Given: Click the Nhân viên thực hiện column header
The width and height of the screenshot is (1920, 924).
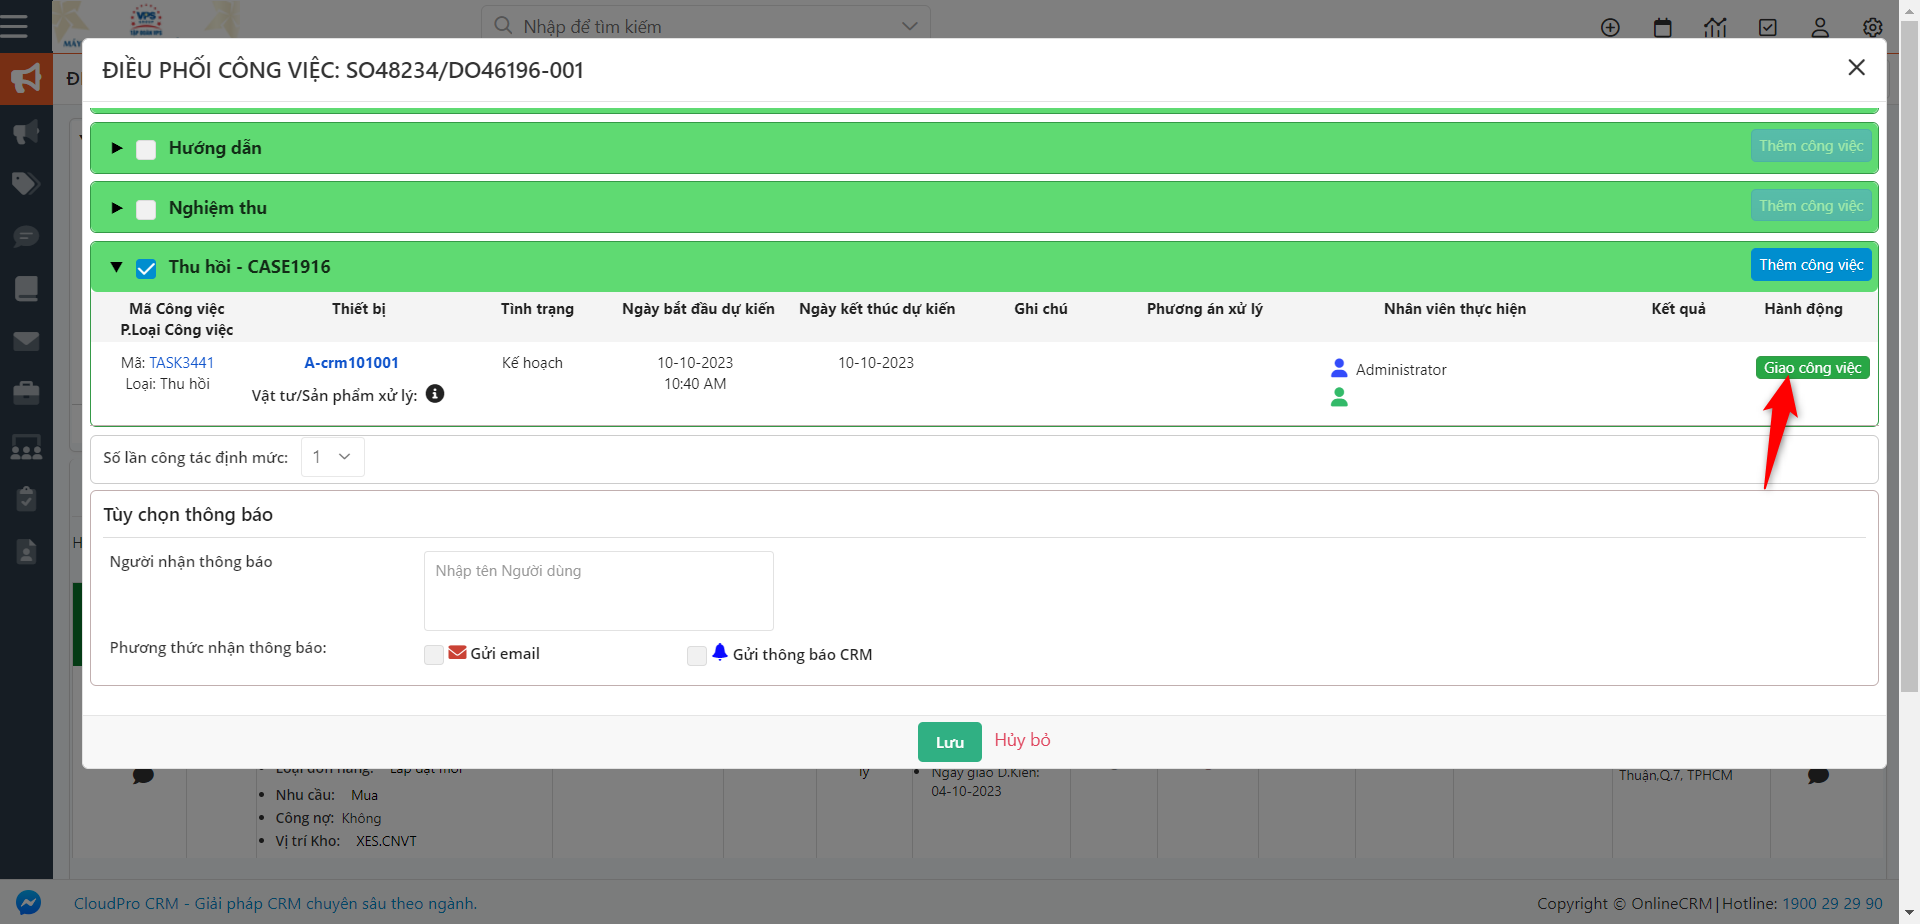Looking at the screenshot, I should click(1455, 309).
